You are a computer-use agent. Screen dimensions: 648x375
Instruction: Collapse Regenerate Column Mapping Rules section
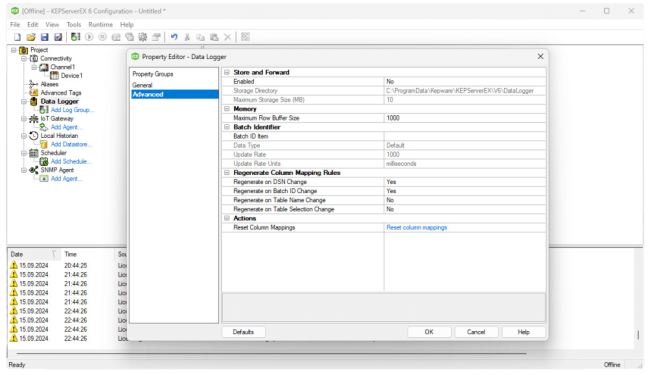click(226, 173)
